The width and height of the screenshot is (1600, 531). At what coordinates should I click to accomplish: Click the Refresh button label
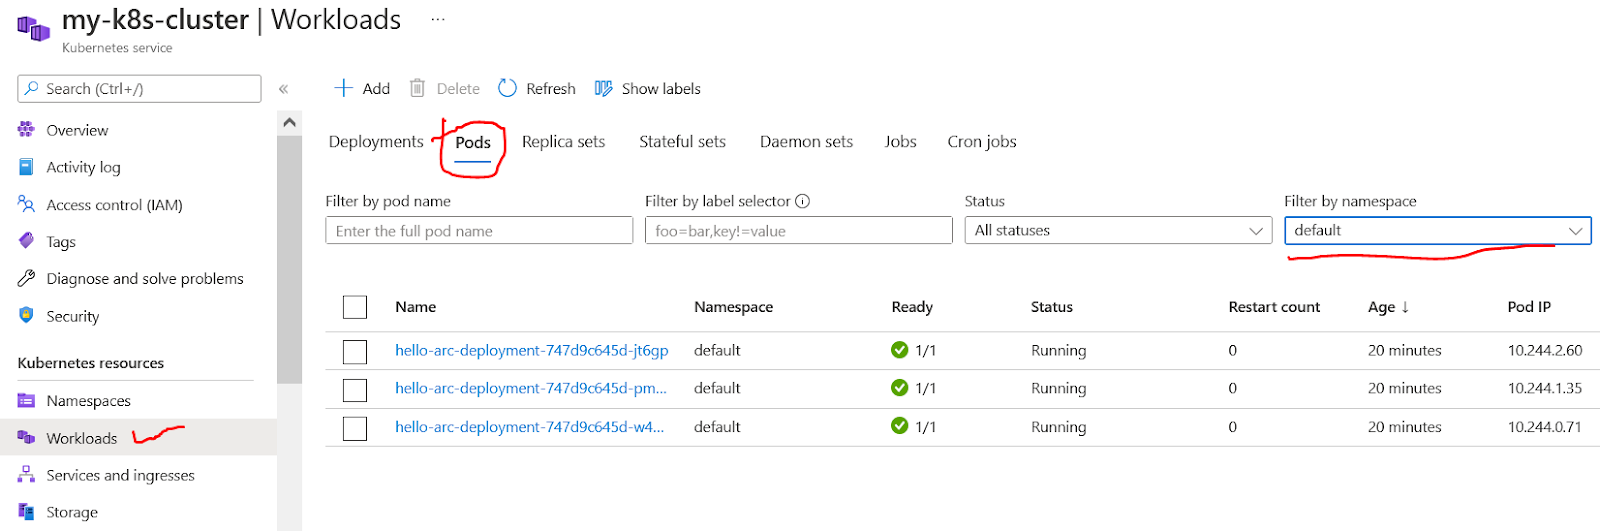[551, 88]
